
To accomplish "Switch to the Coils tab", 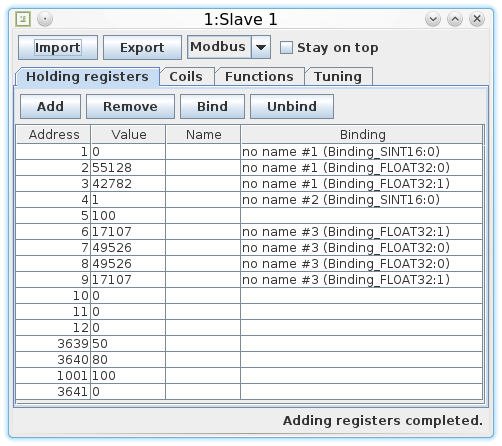I will (186, 77).
